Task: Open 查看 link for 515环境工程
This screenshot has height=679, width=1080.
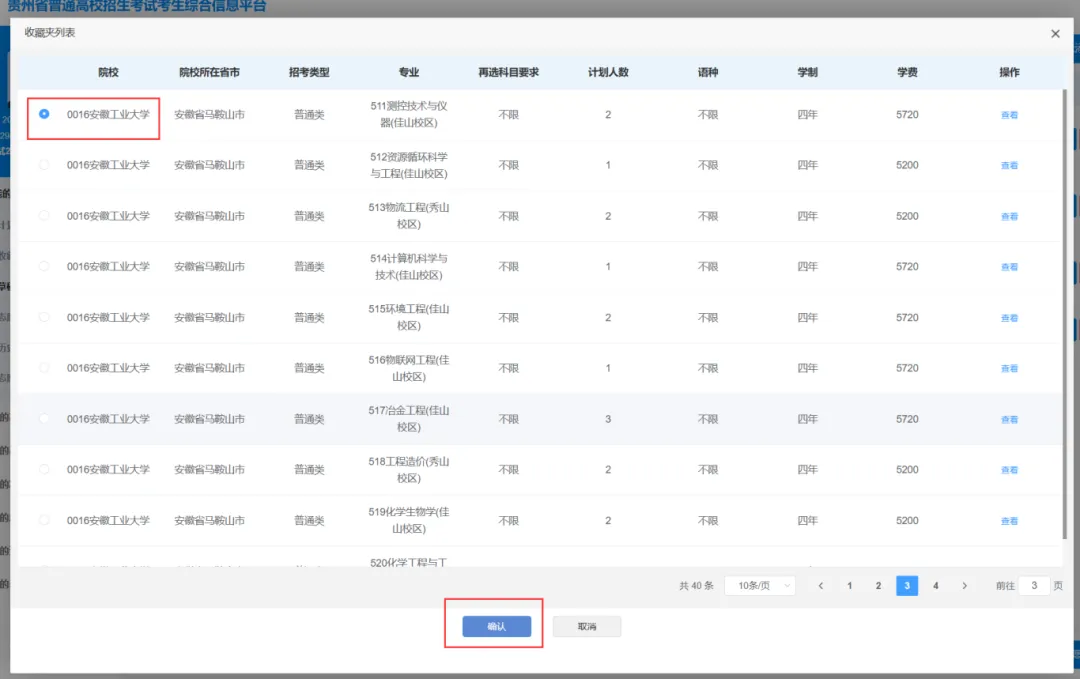Action: click(1009, 318)
